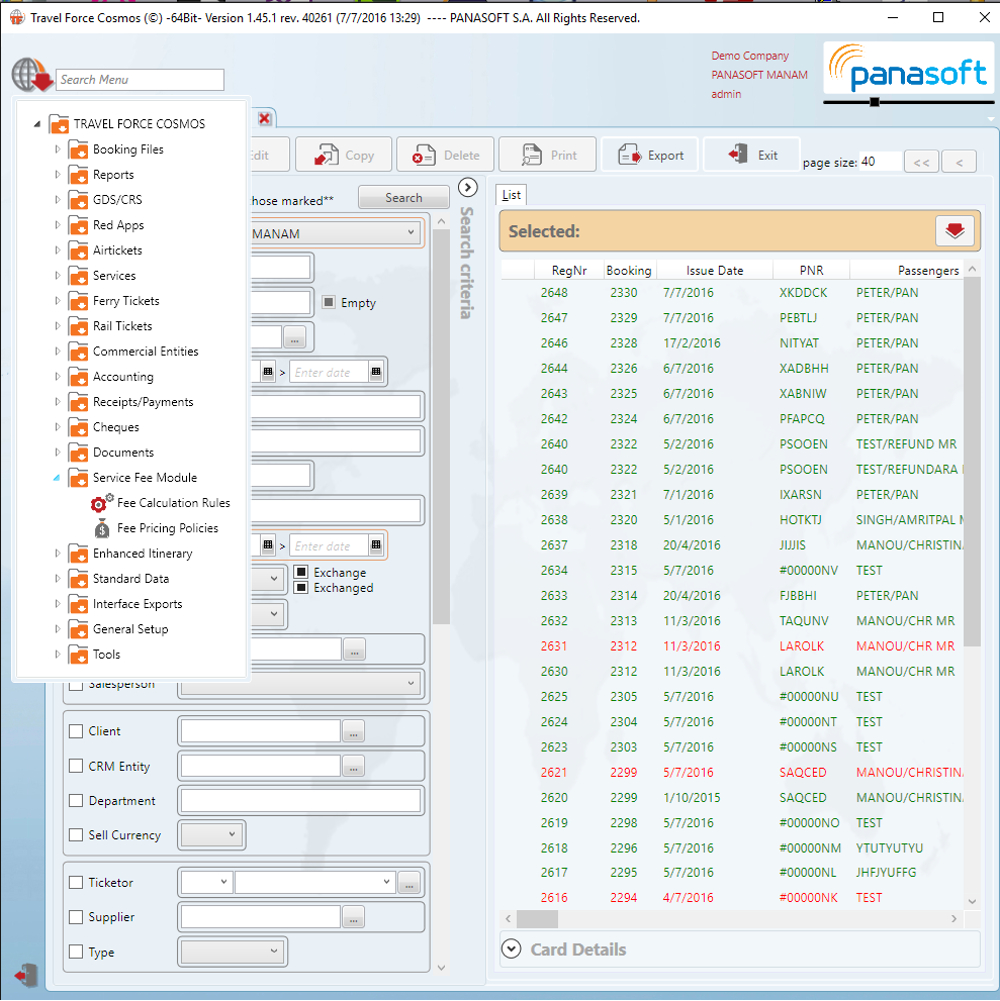Select Accounting in the menu tree
Image resolution: width=1000 pixels, height=1001 pixels.
123,377
